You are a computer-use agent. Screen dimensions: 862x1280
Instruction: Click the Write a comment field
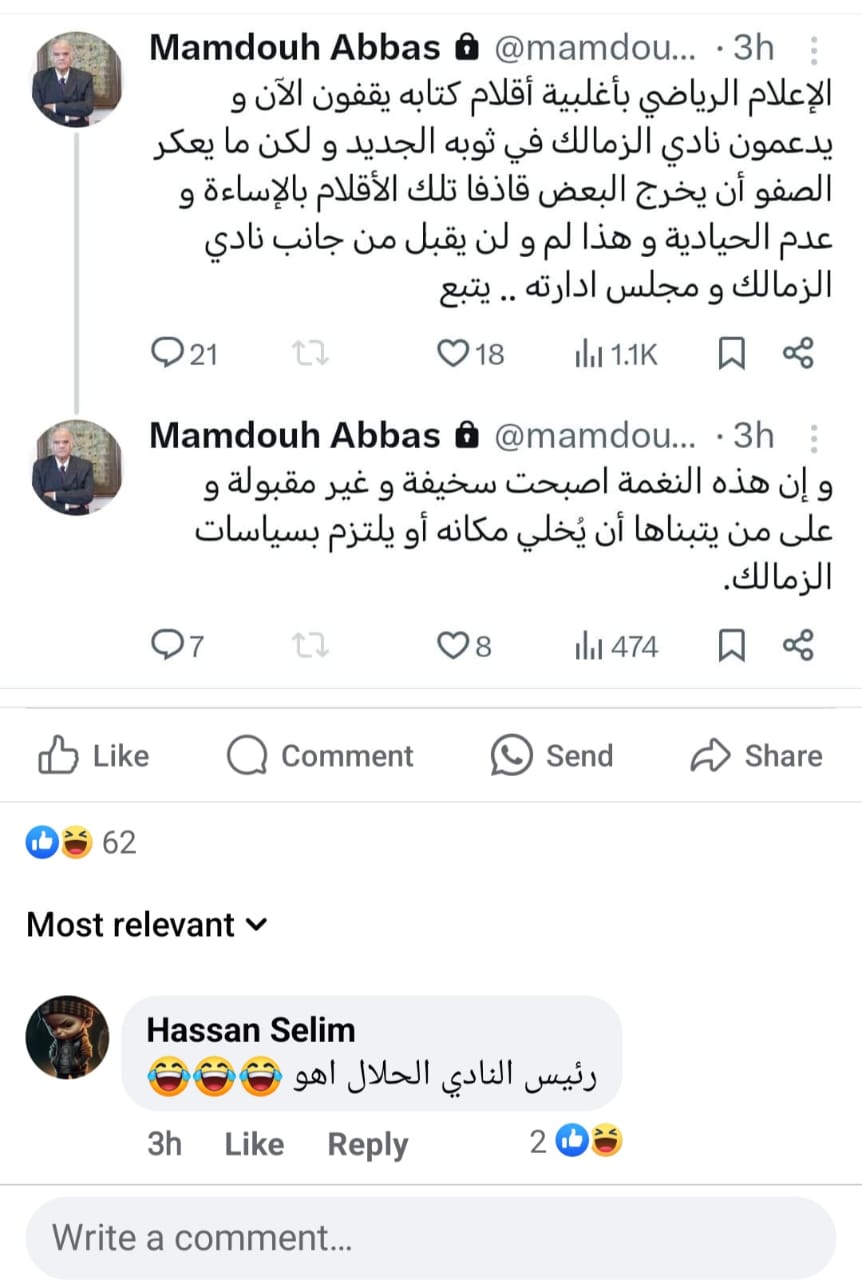point(430,1238)
